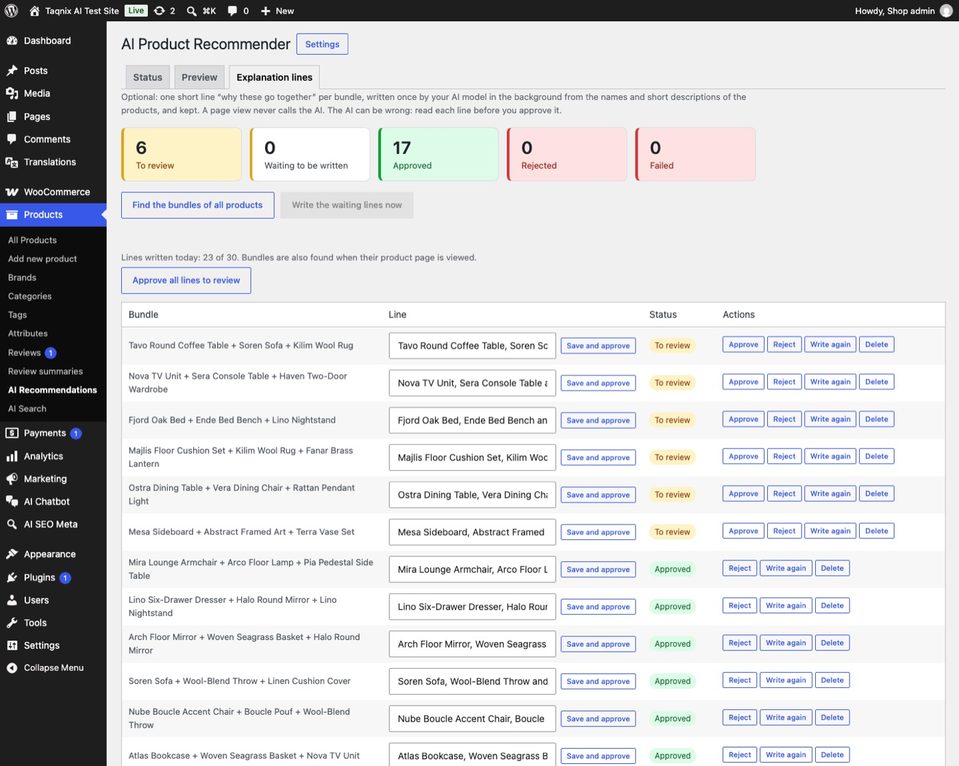
Task: Click the updates circular arrows icon
Action: tap(159, 10)
